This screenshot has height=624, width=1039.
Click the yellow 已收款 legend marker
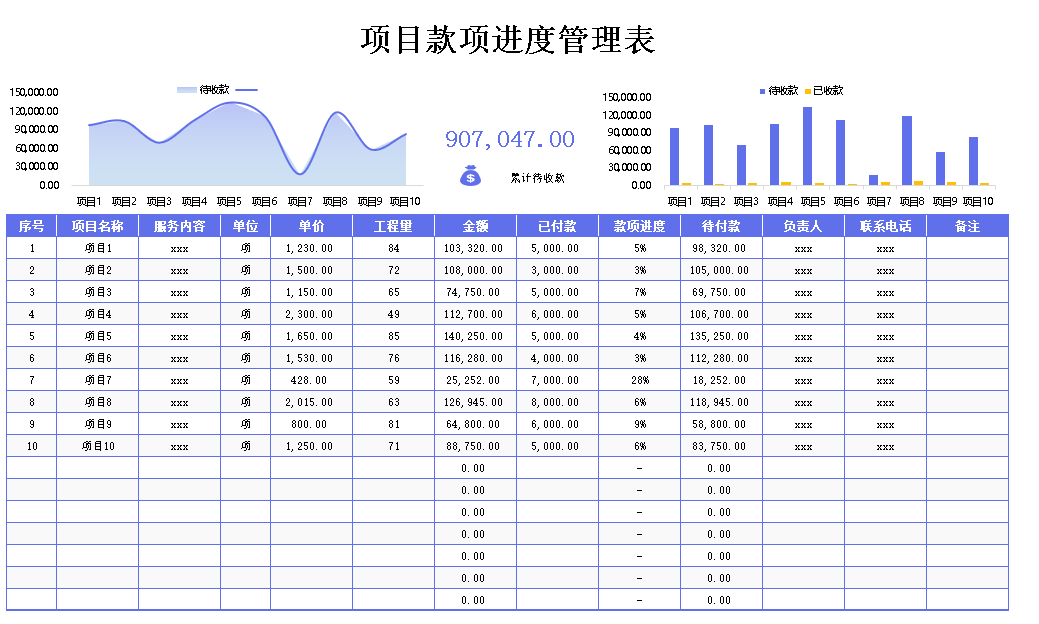tap(808, 91)
